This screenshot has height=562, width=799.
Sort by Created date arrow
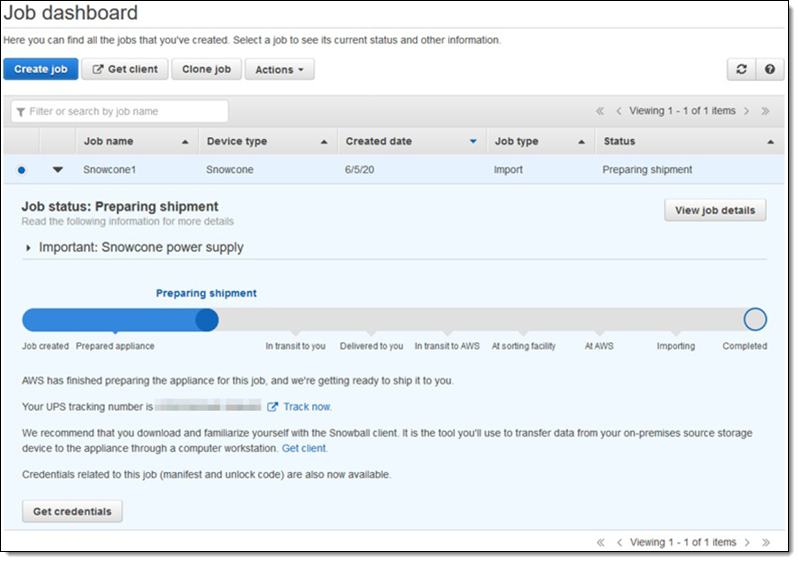click(x=473, y=142)
